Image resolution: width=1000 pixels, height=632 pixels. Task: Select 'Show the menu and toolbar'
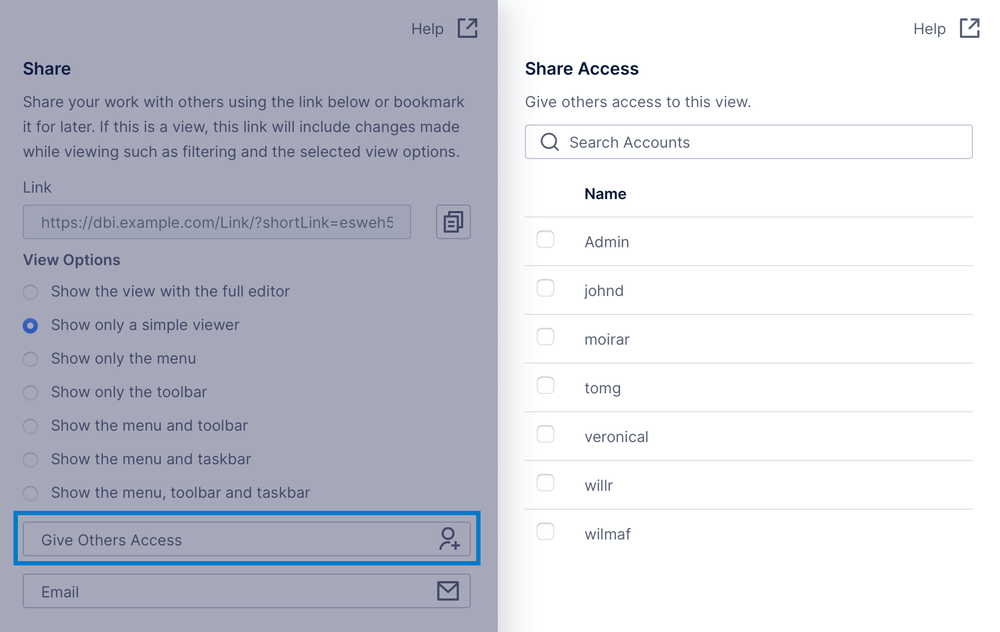point(31,426)
